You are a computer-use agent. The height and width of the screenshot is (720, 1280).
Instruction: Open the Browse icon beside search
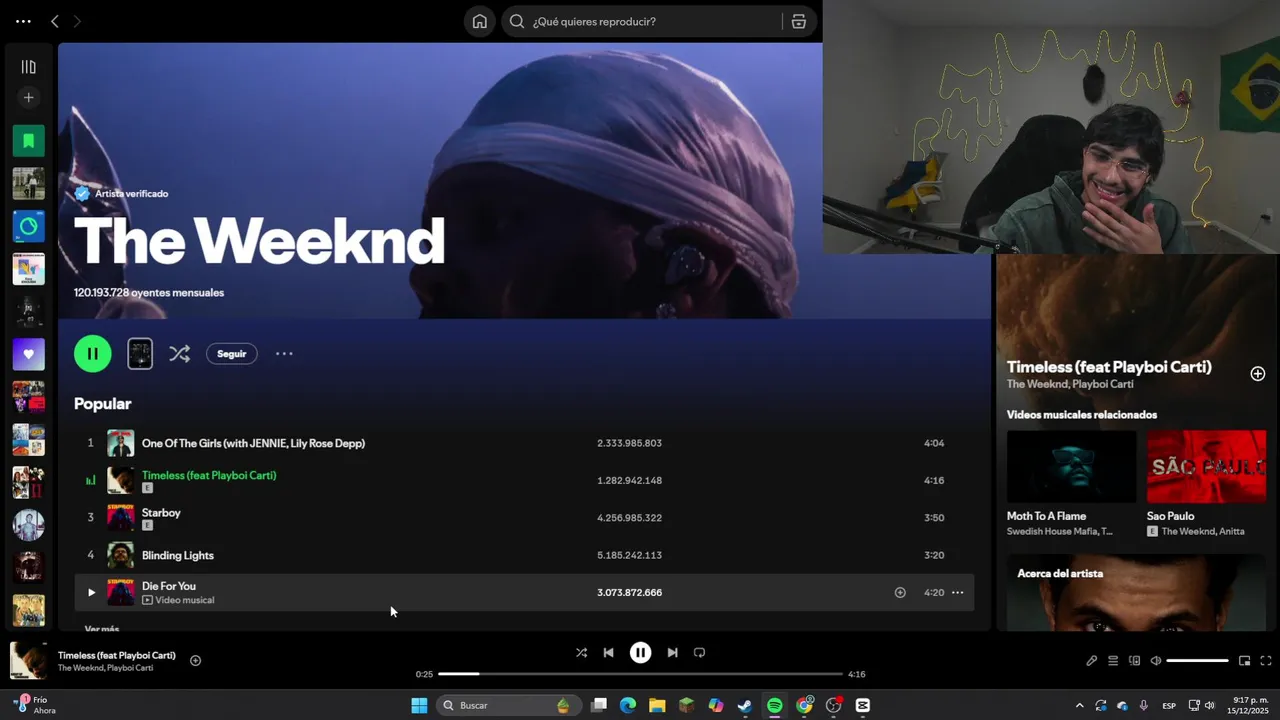pyautogui.click(x=798, y=21)
